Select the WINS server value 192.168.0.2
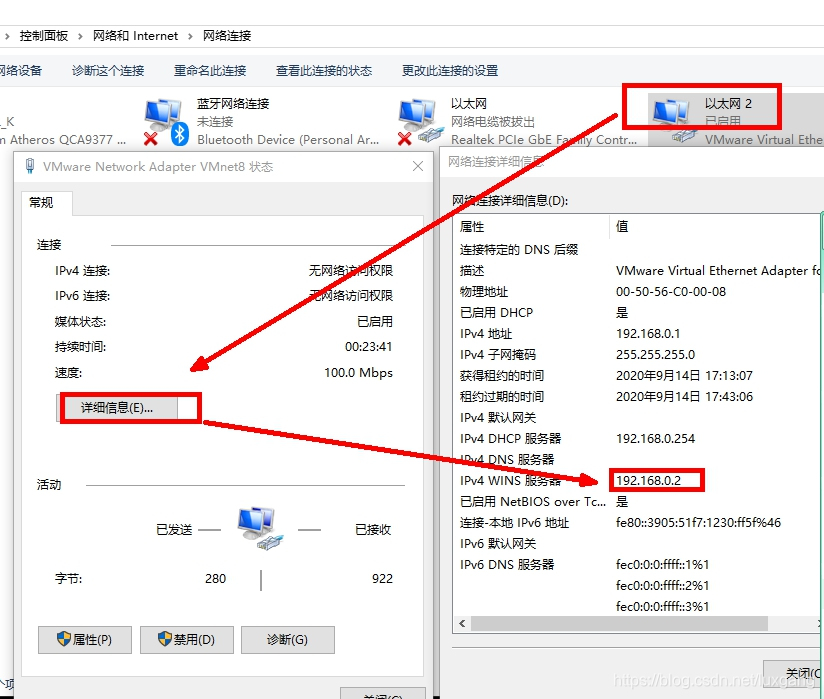Image resolution: width=824 pixels, height=699 pixels. point(648,481)
